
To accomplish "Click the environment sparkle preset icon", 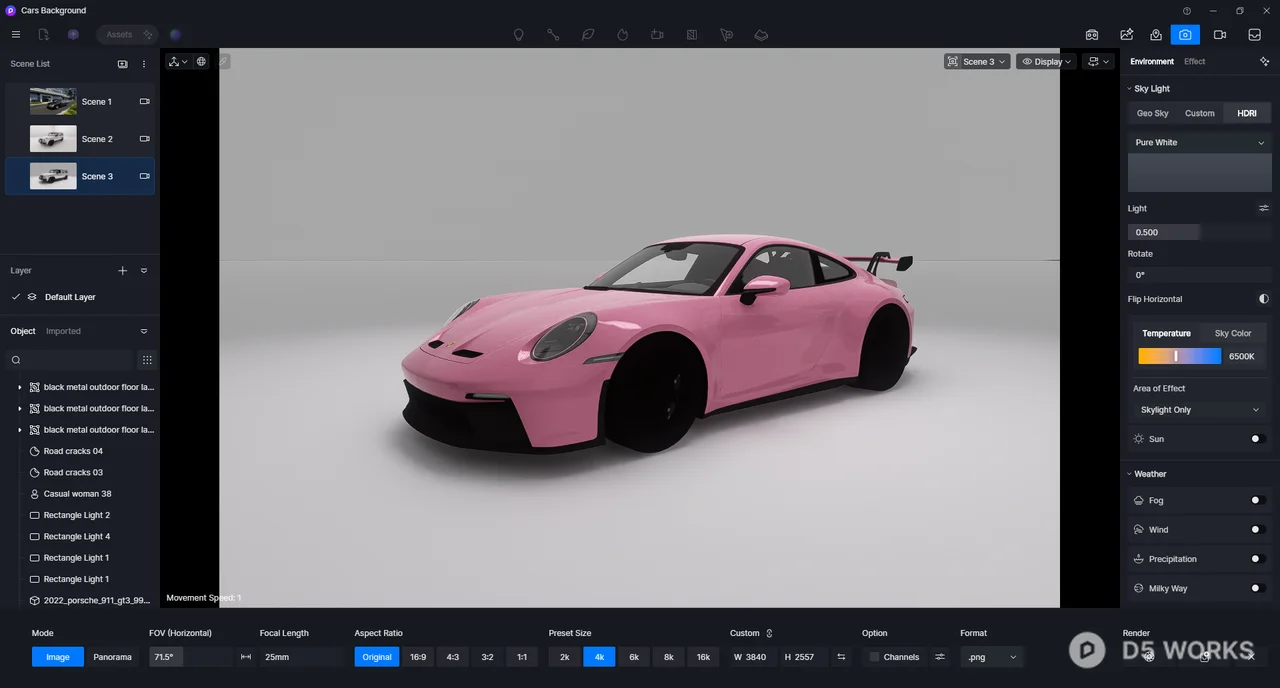I will point(1265,61).
